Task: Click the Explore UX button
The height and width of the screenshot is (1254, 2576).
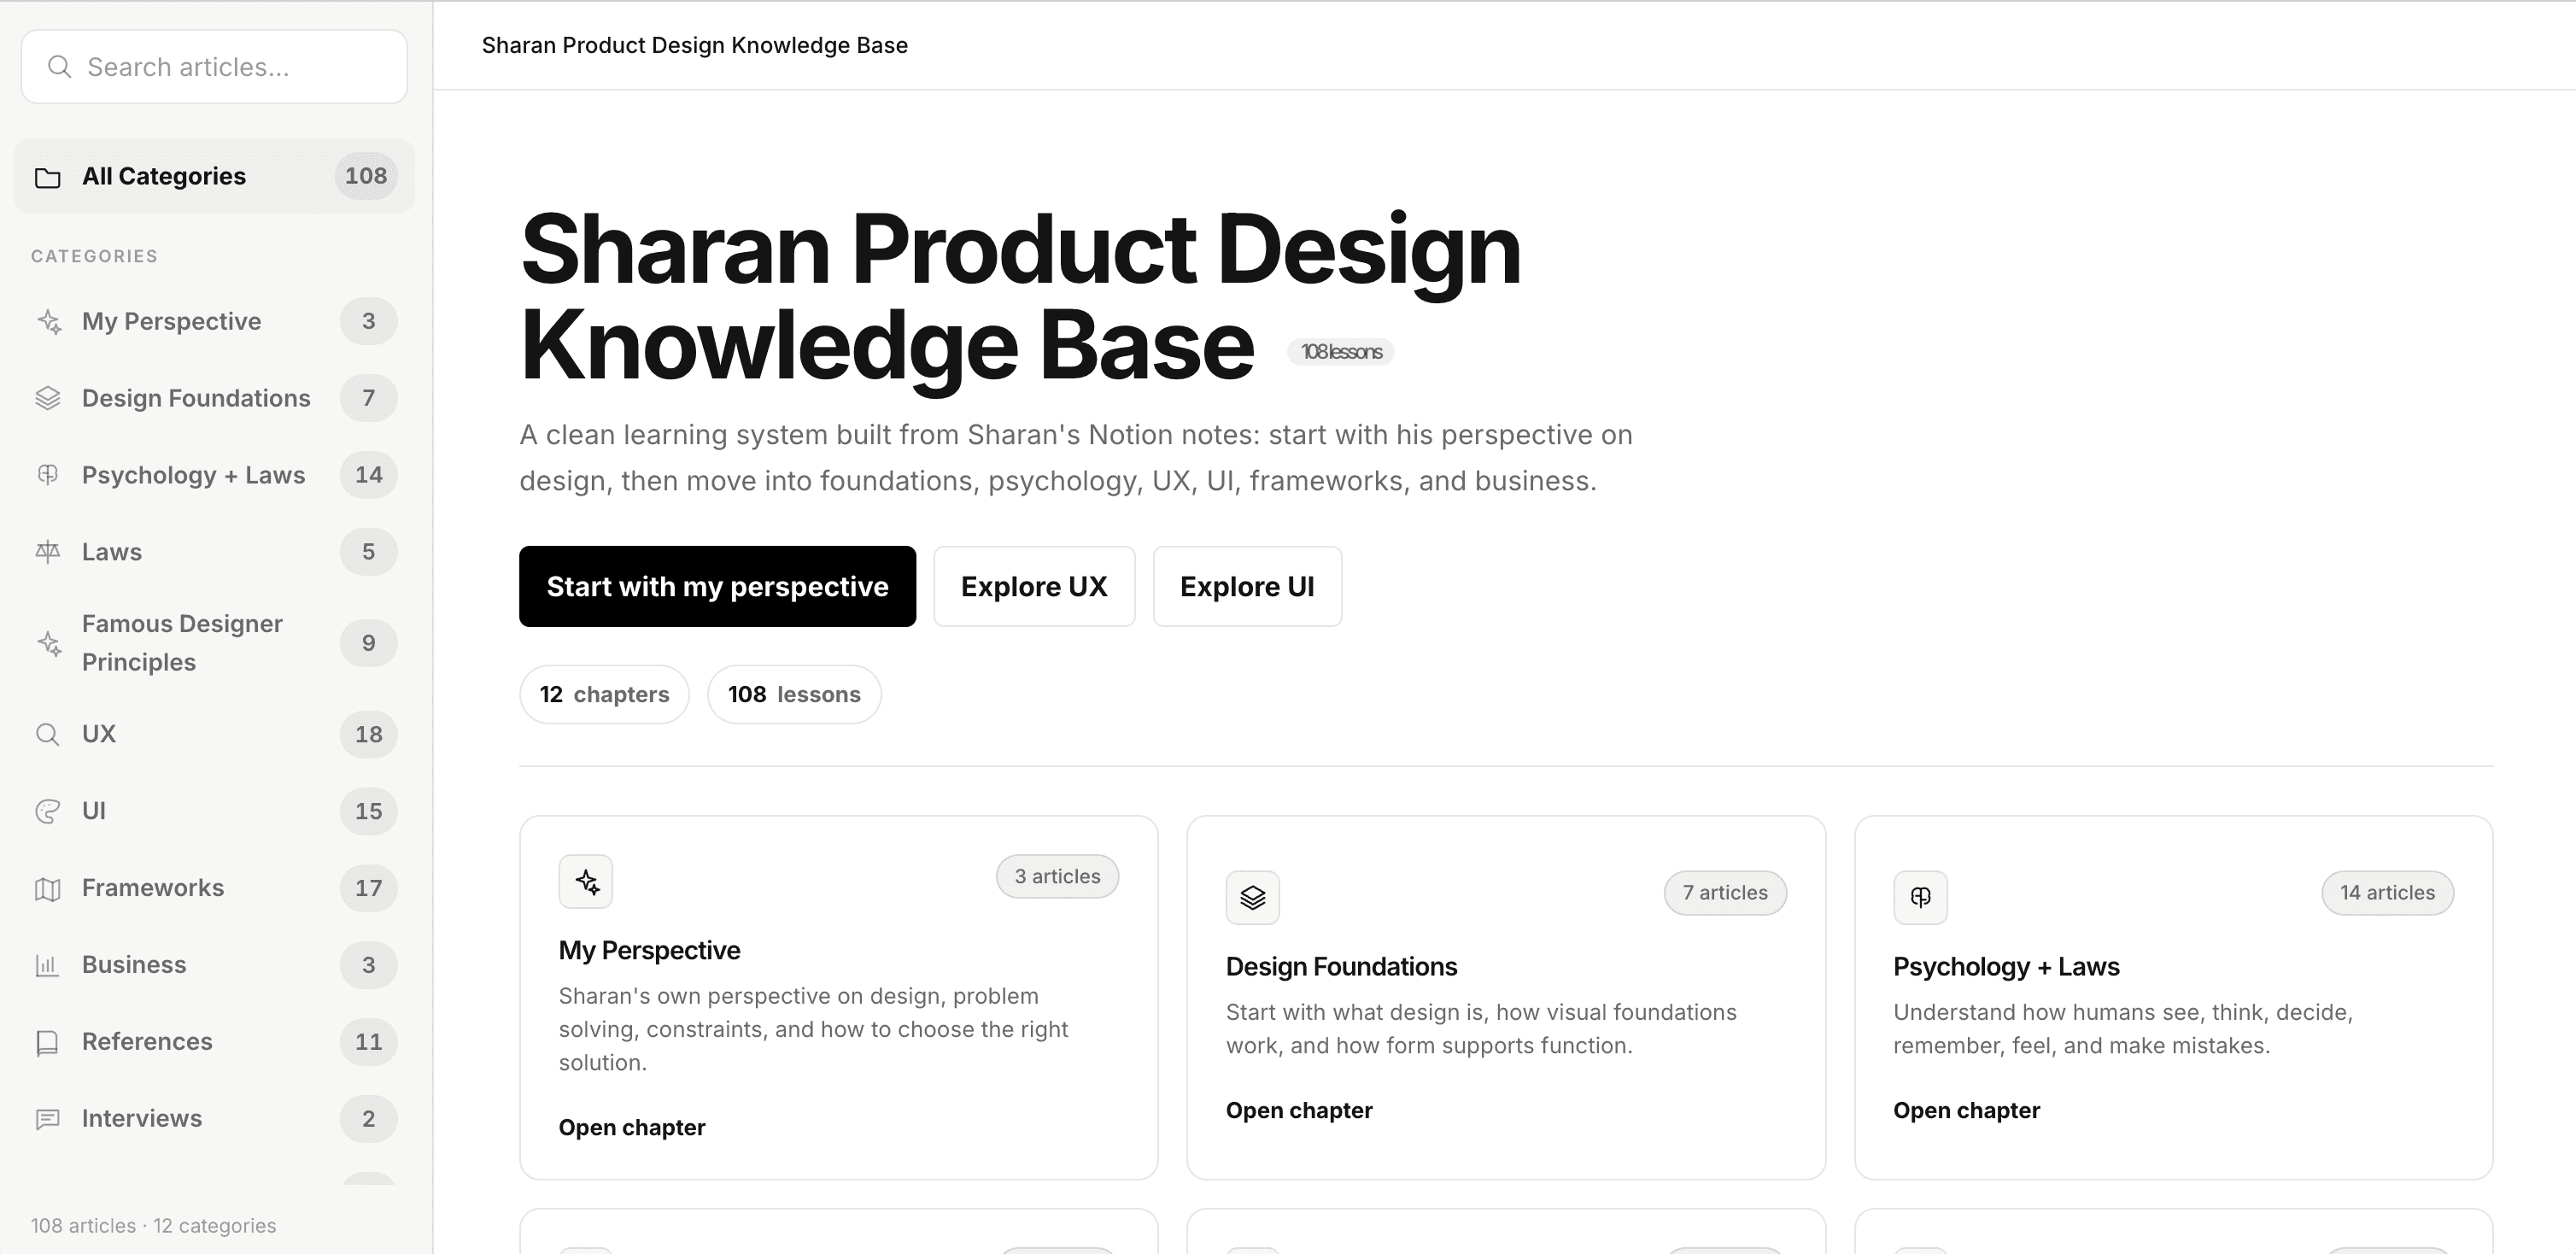Action: coord(1033,587)
